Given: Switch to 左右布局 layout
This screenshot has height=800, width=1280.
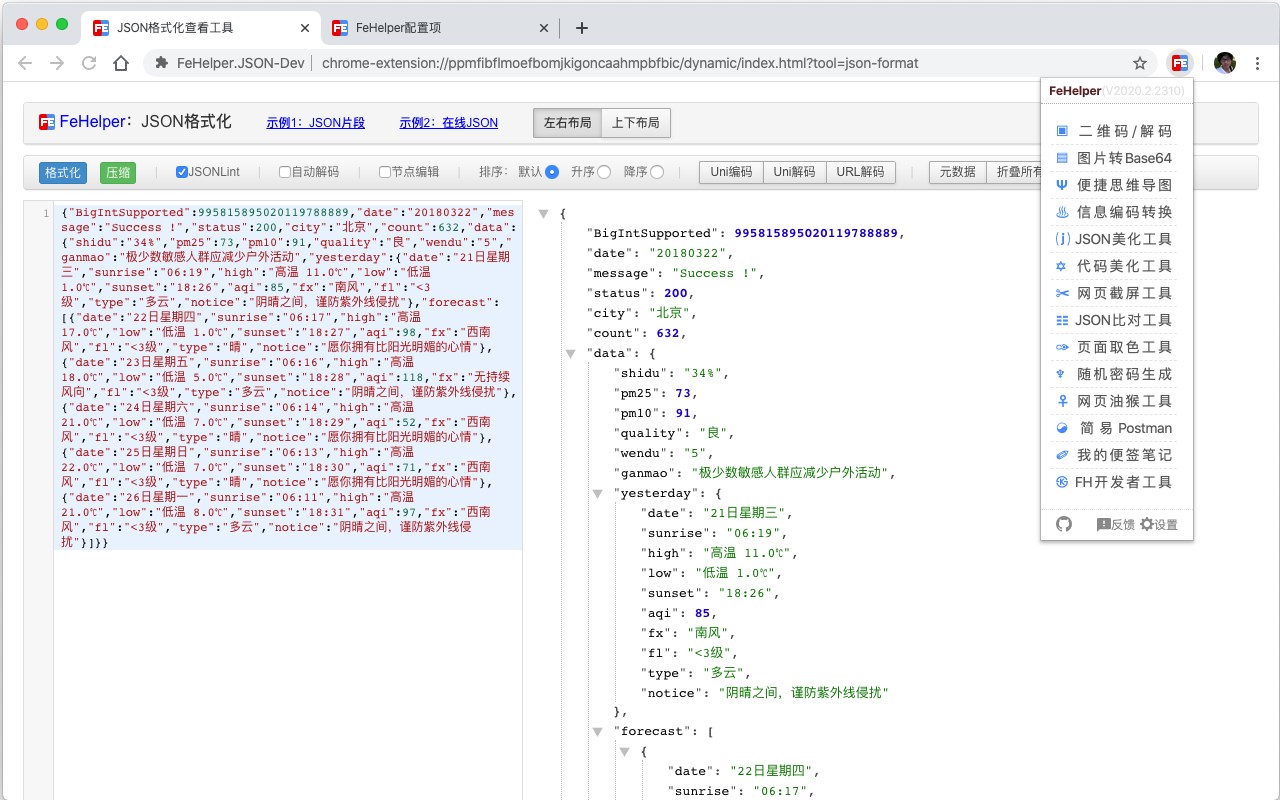Looking at the screenshot, I should tap(568, 123).
